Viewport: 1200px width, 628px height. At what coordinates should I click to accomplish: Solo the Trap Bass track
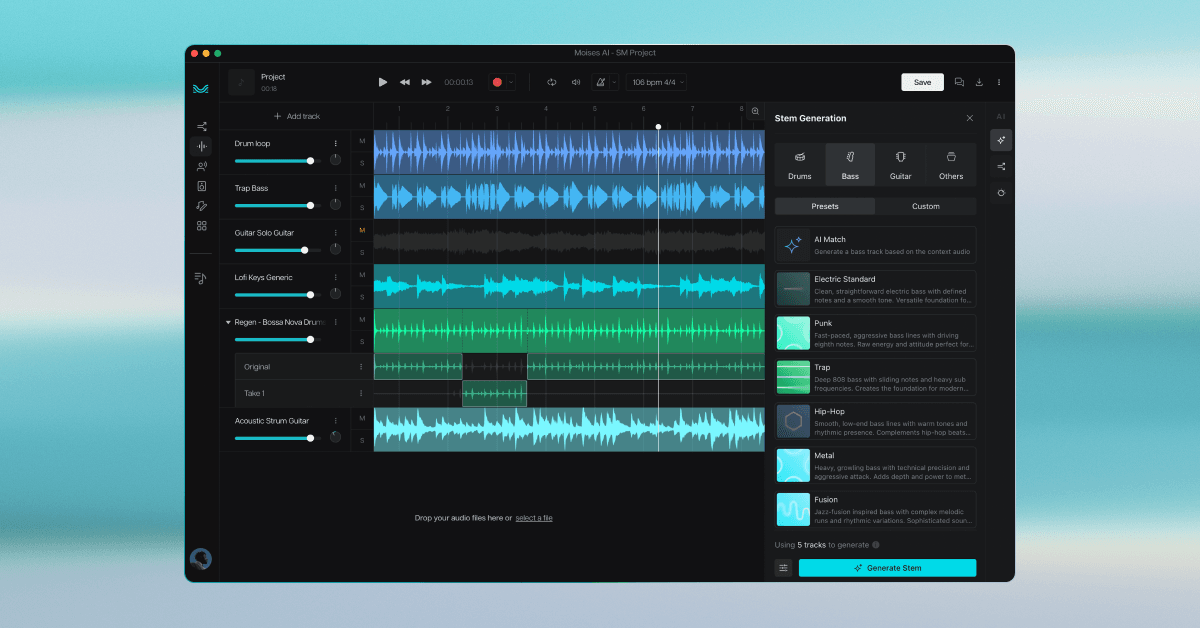(x=362, y=209)
